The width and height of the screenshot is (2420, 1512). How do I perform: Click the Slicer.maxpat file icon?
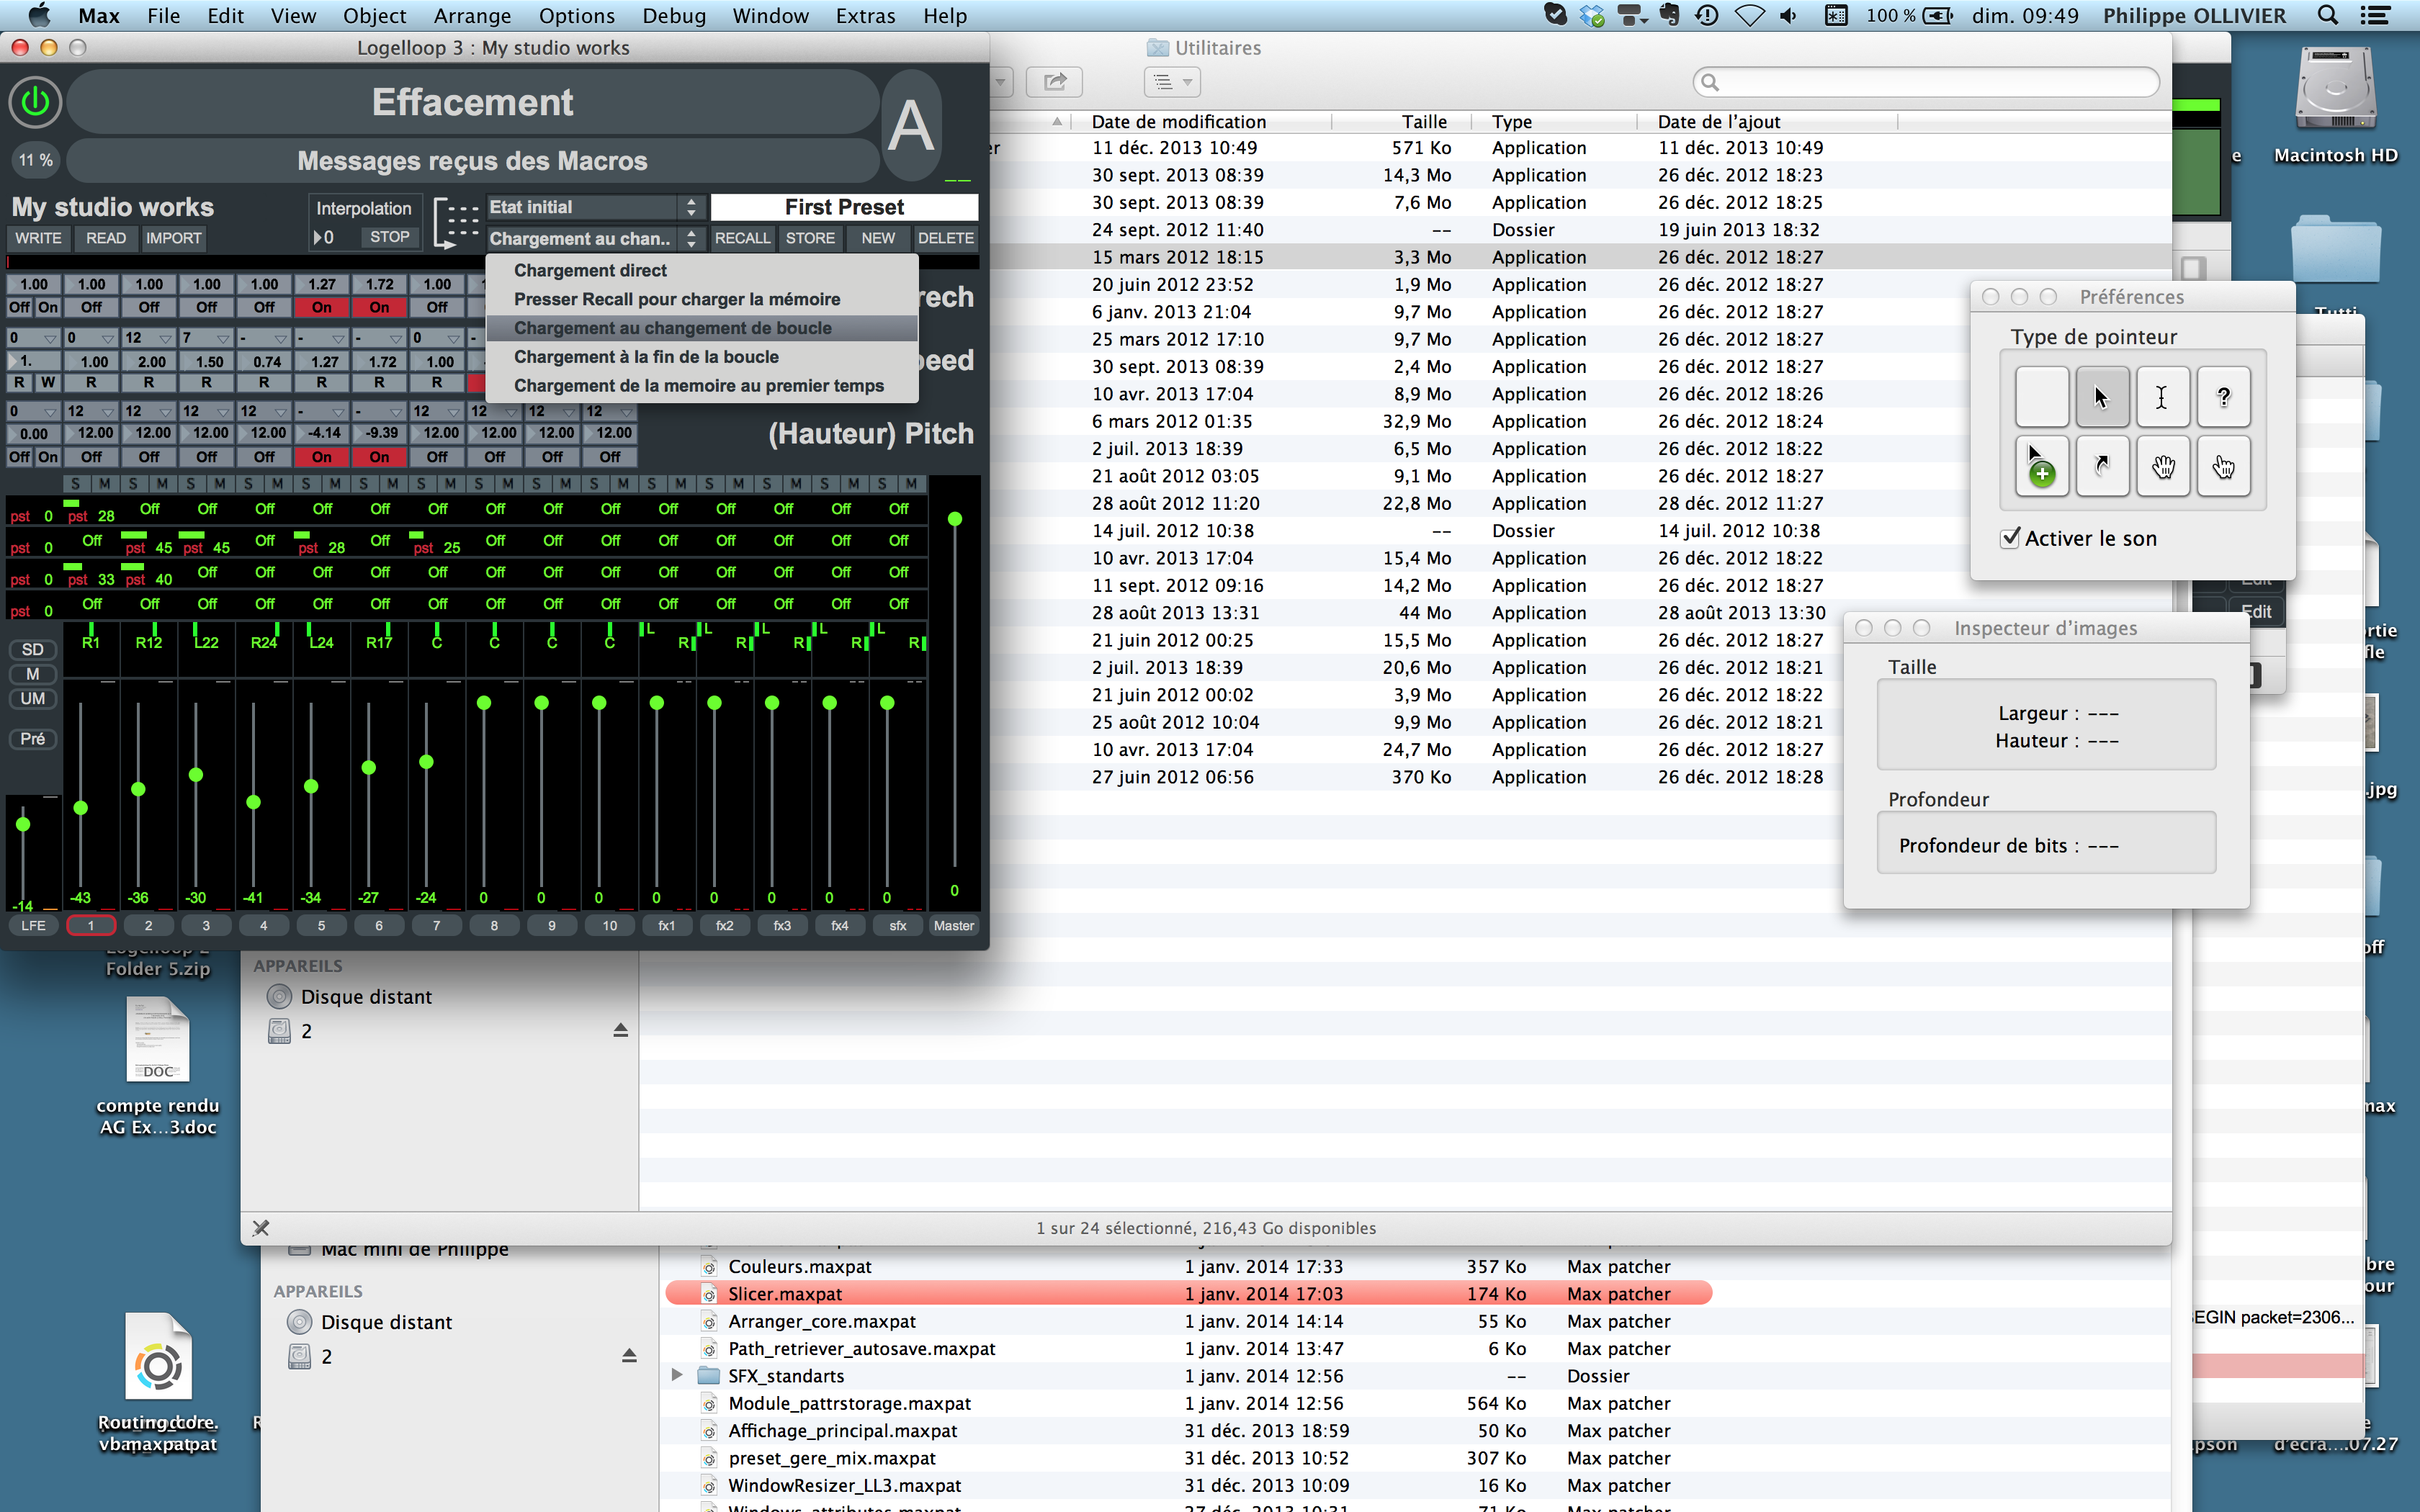click(709, 1294)
